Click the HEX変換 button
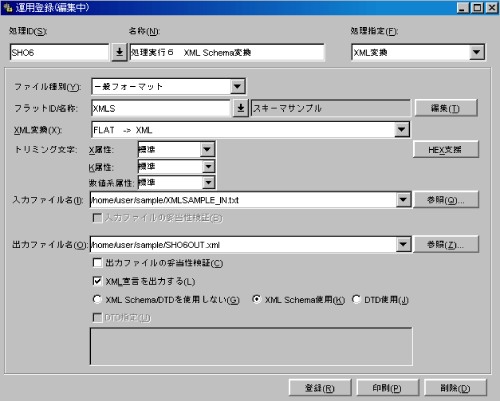This screenshot has width=500, height=401. [x=446, y=149]
